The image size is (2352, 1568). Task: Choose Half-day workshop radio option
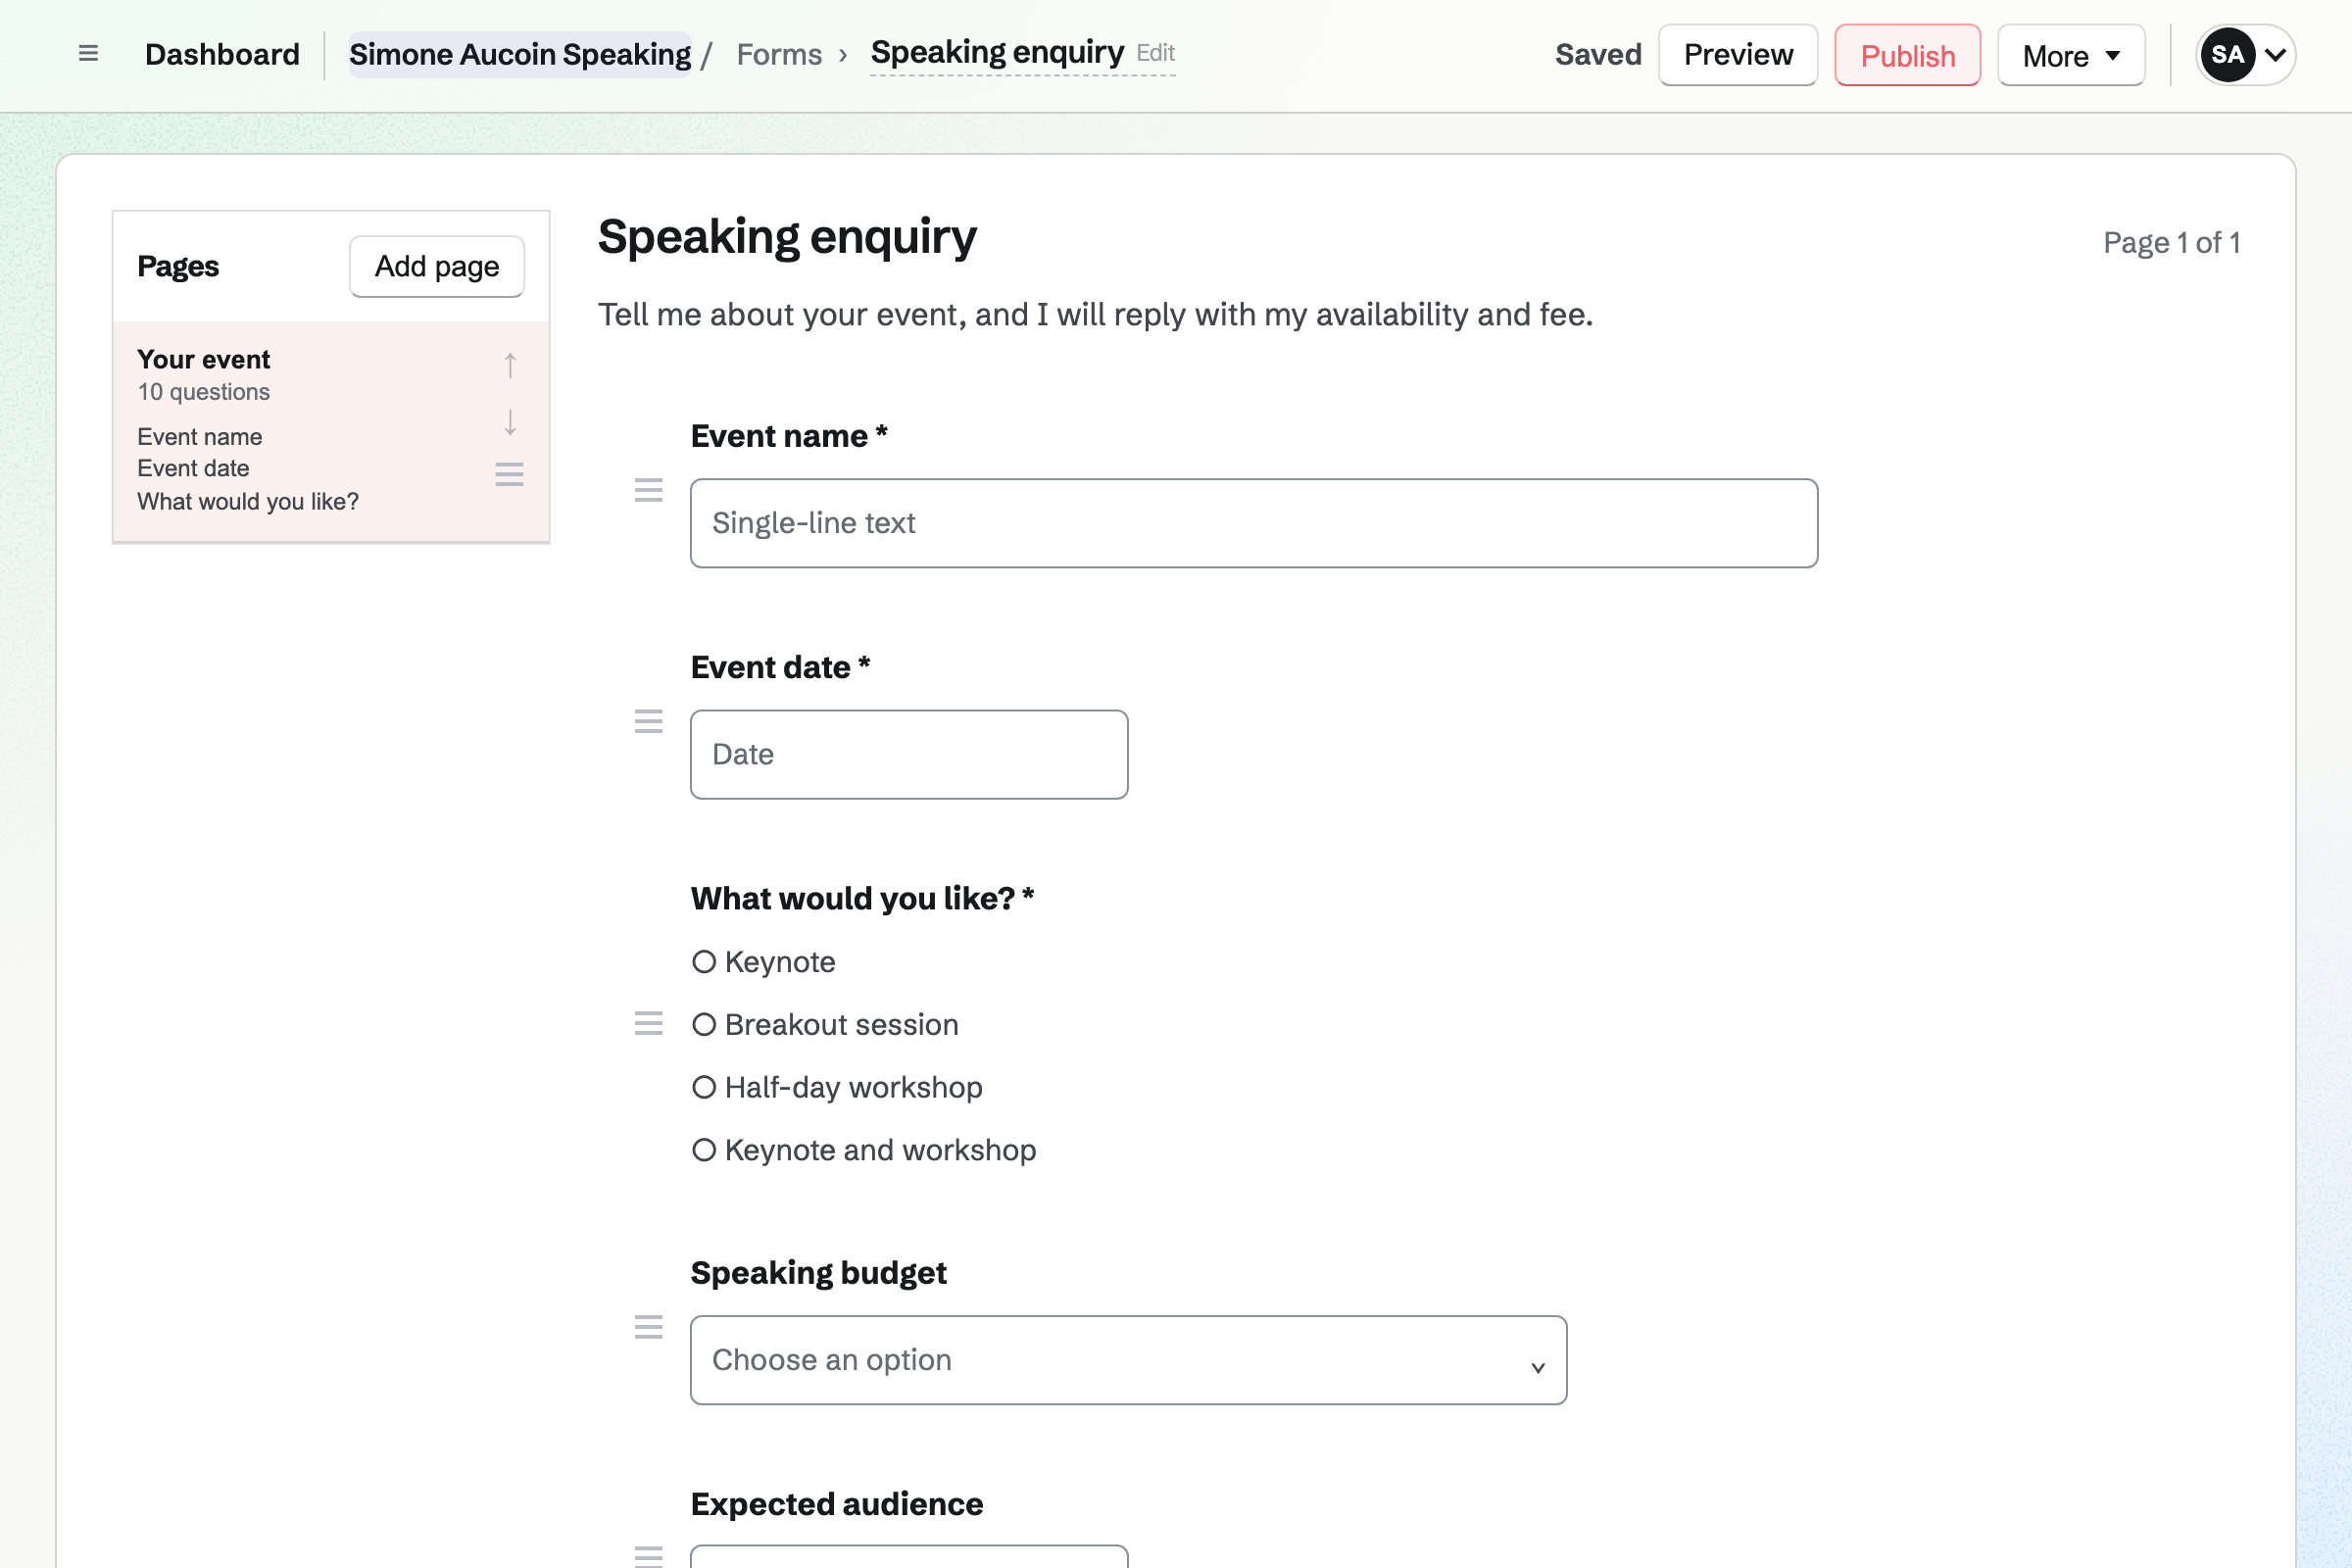704,1088
